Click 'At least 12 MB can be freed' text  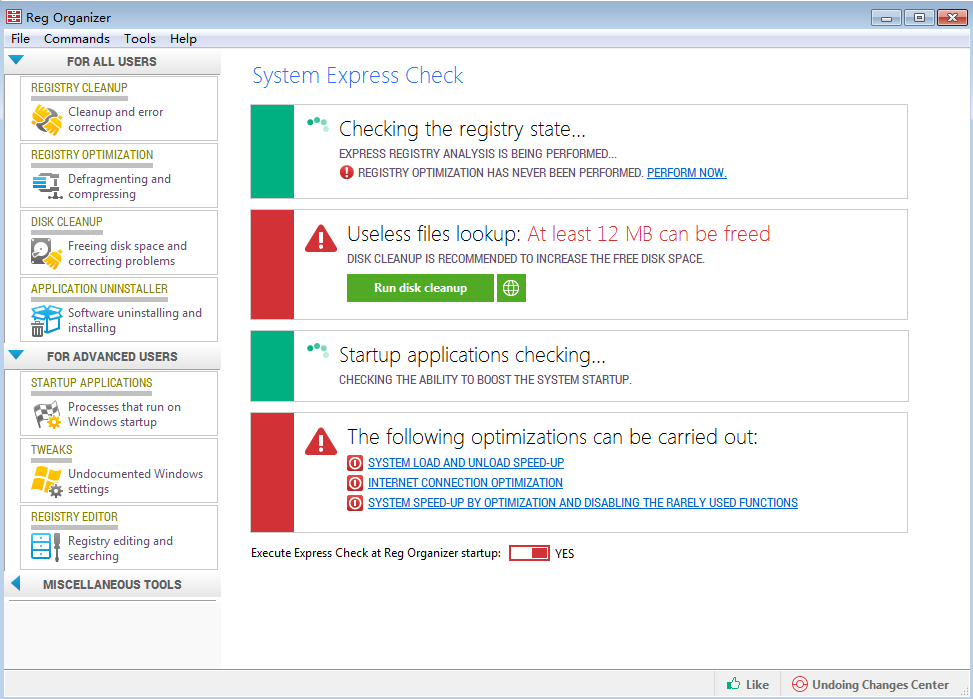[648, 233]
